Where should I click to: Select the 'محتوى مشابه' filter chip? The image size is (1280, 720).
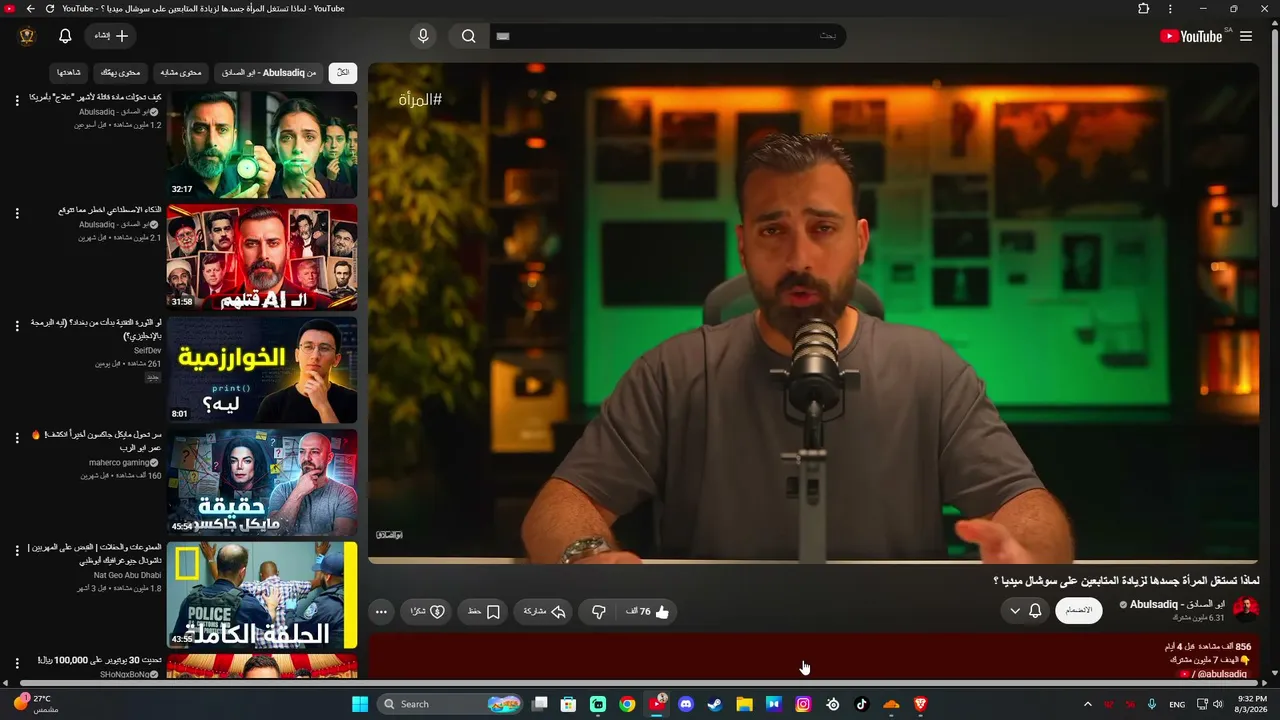click(x=181, y=73)
